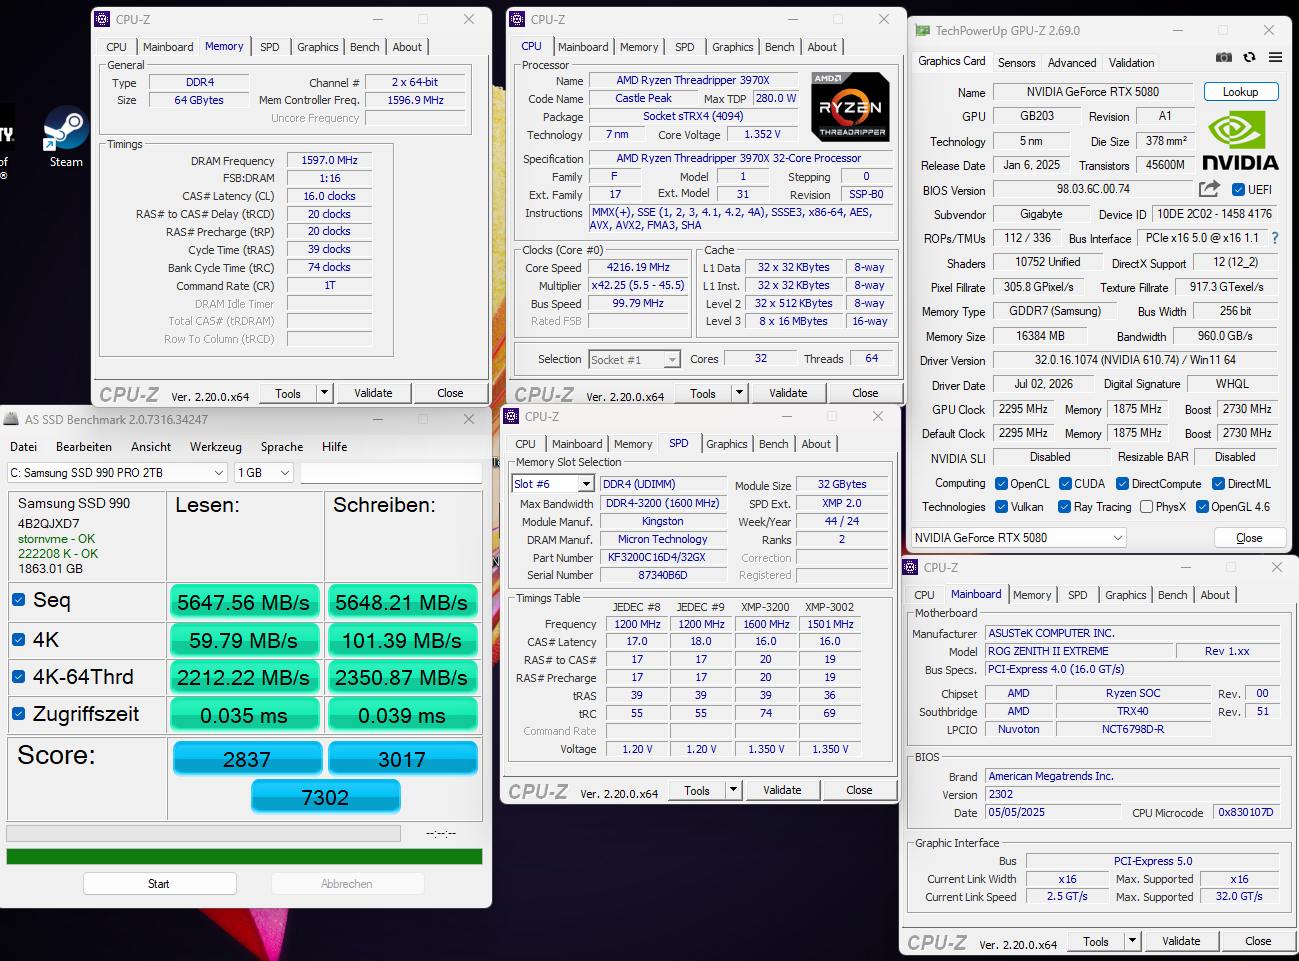This screenshot has width=1299, height=961.
Task: Switch to Validation tab in GPU-Z
Action: tap(1131, 63)
